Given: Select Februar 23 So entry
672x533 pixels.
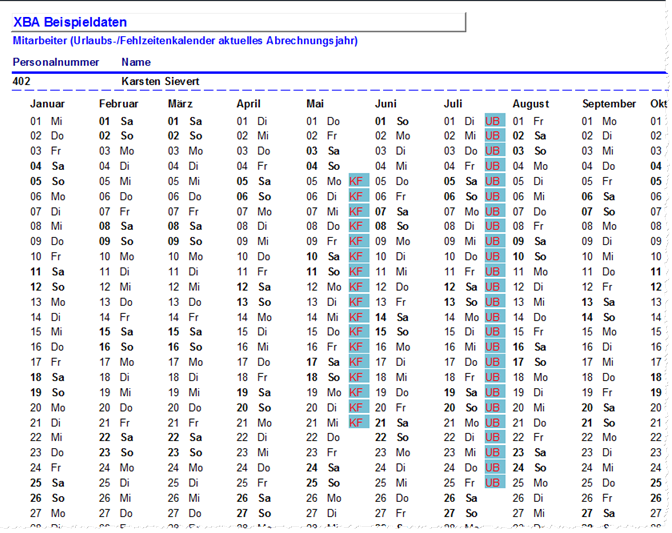Looking at the screenshot, I should (x=116, y=453).
